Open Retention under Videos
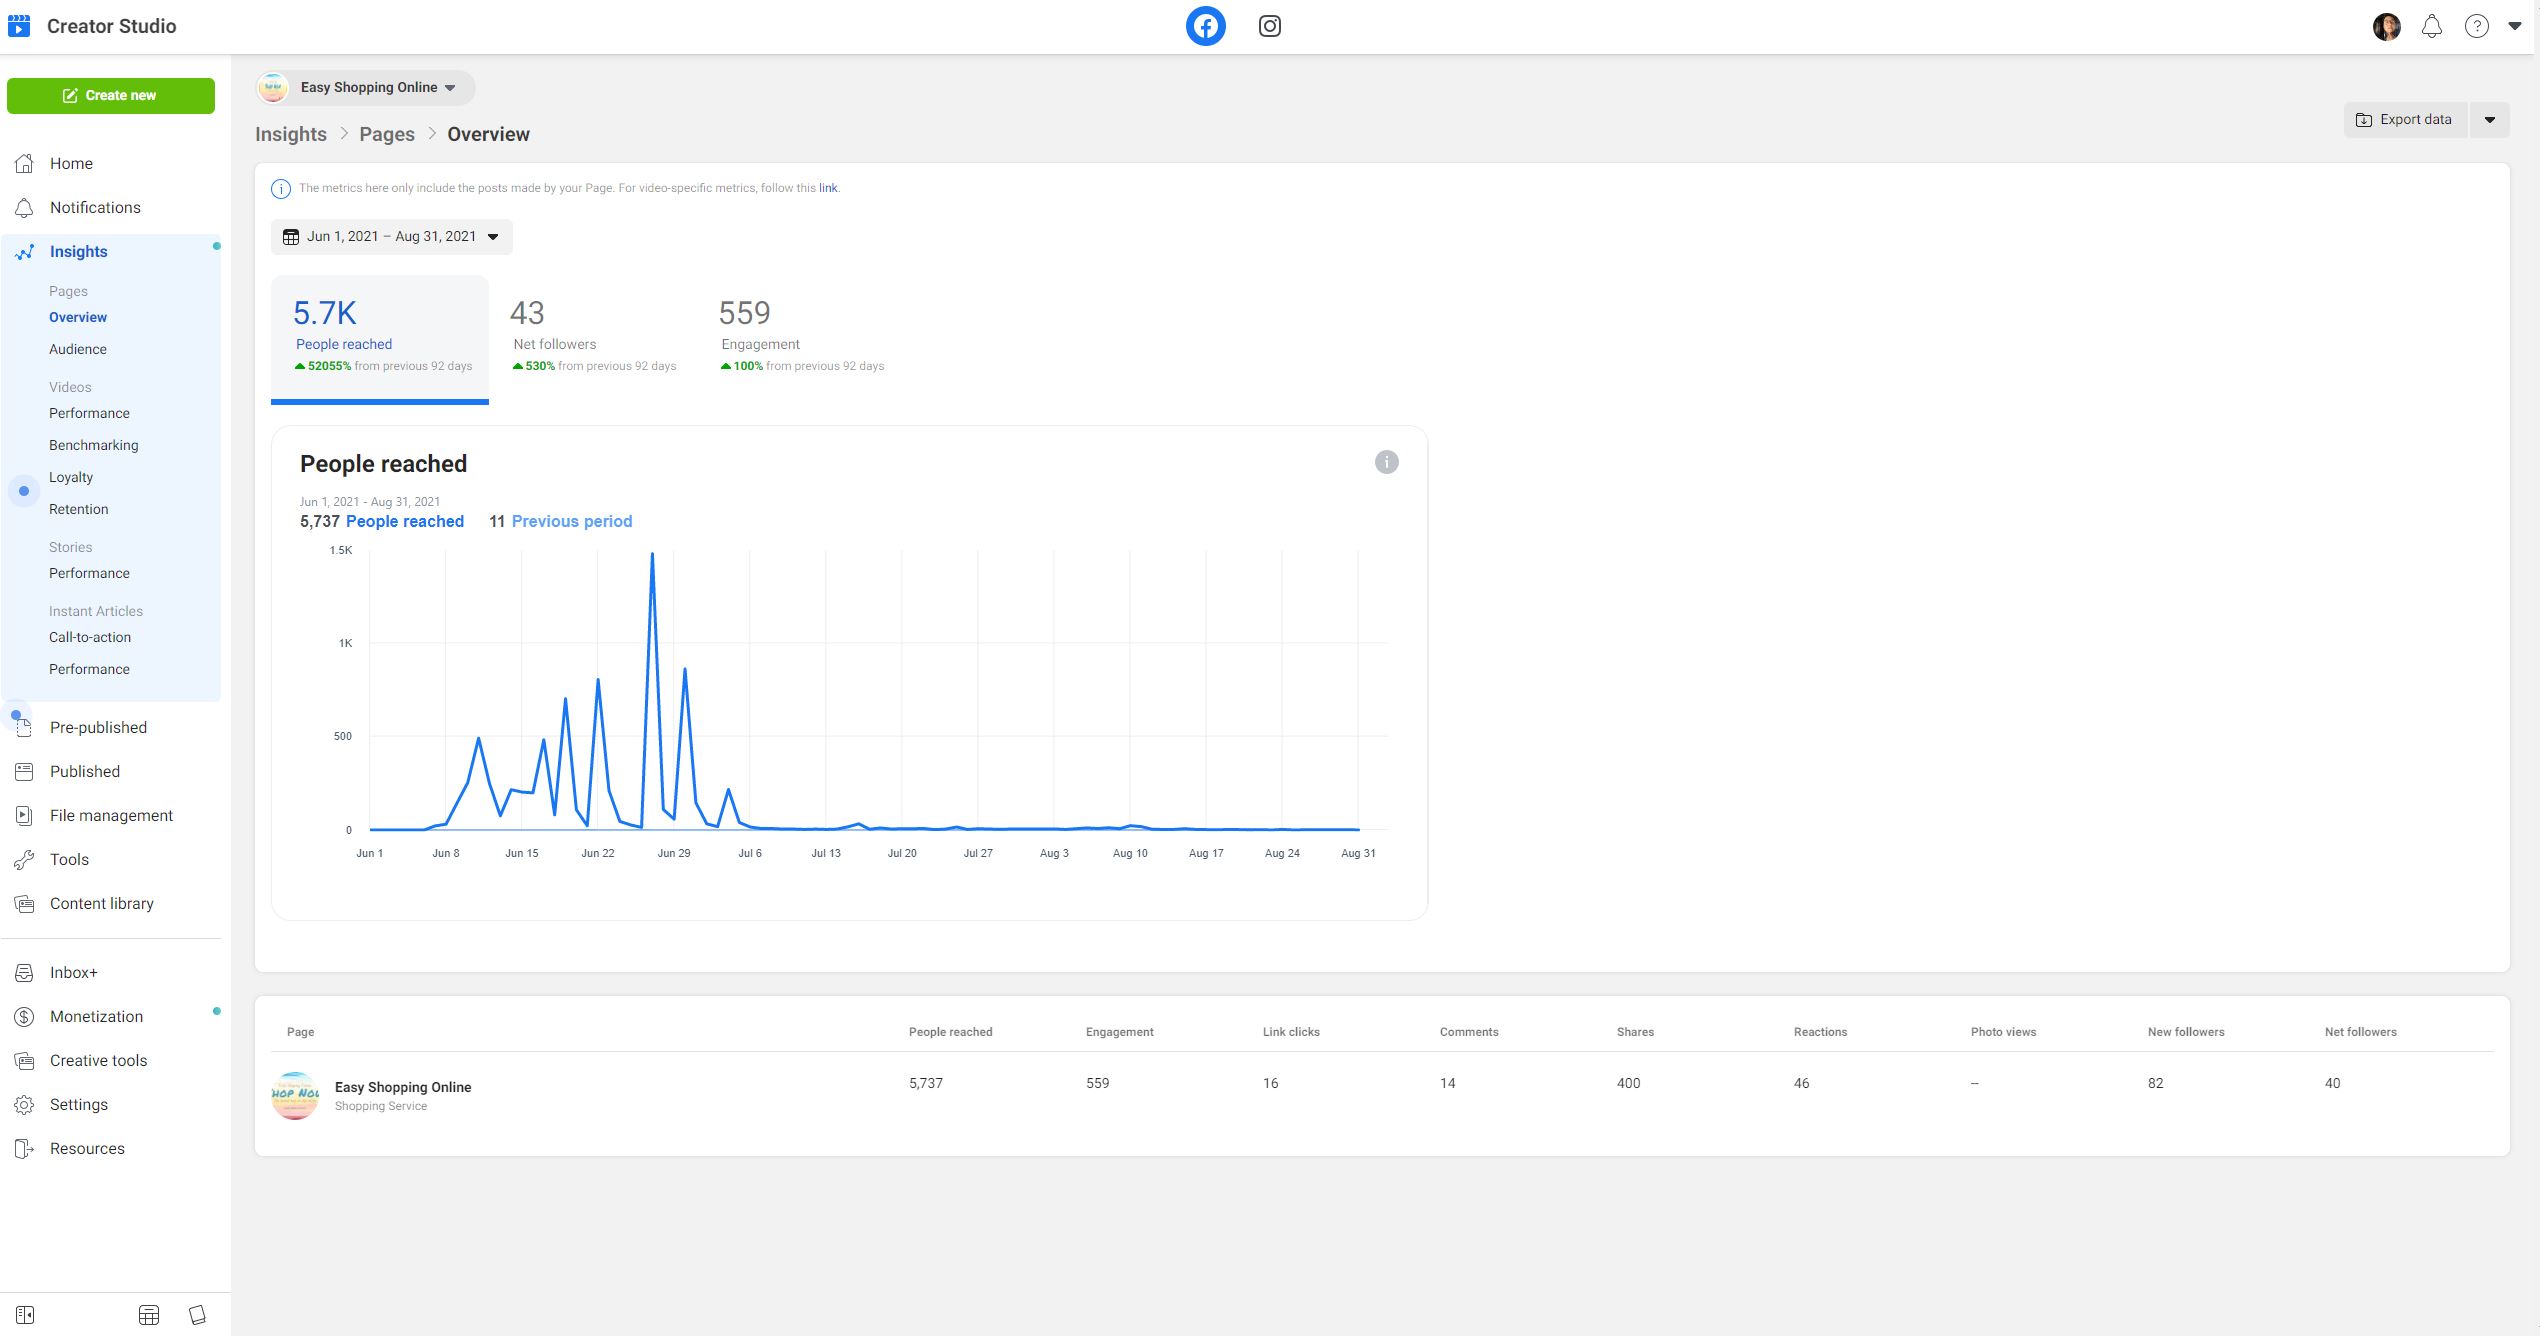Image resolution: width=2540 pixels, height=1336 pixels. (79, 509)
